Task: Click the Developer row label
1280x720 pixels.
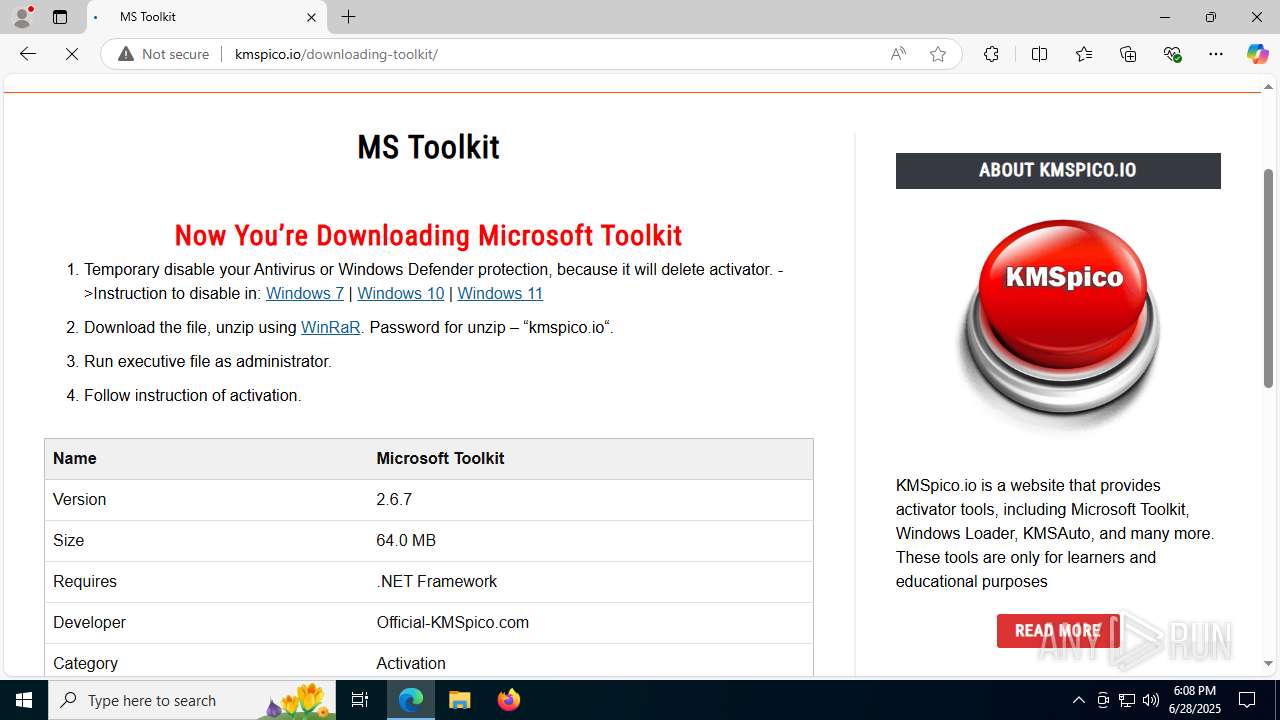Action: click(x=89, y=622)
